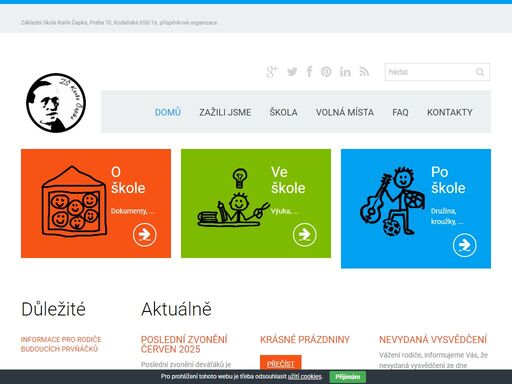This screenshot has height=384, width=512.
Task: Open the RSS feed icon
Action: coord(364,72)
